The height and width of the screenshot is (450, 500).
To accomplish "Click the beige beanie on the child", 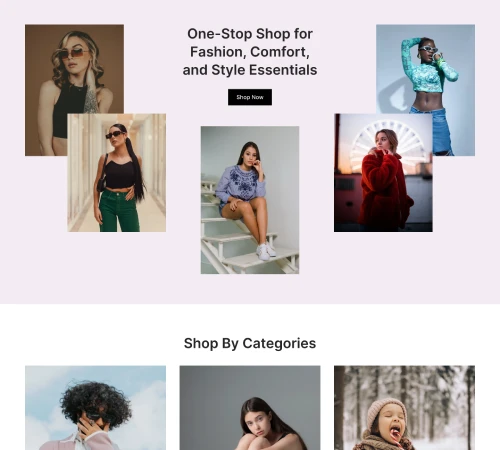I will pos(386,412).
